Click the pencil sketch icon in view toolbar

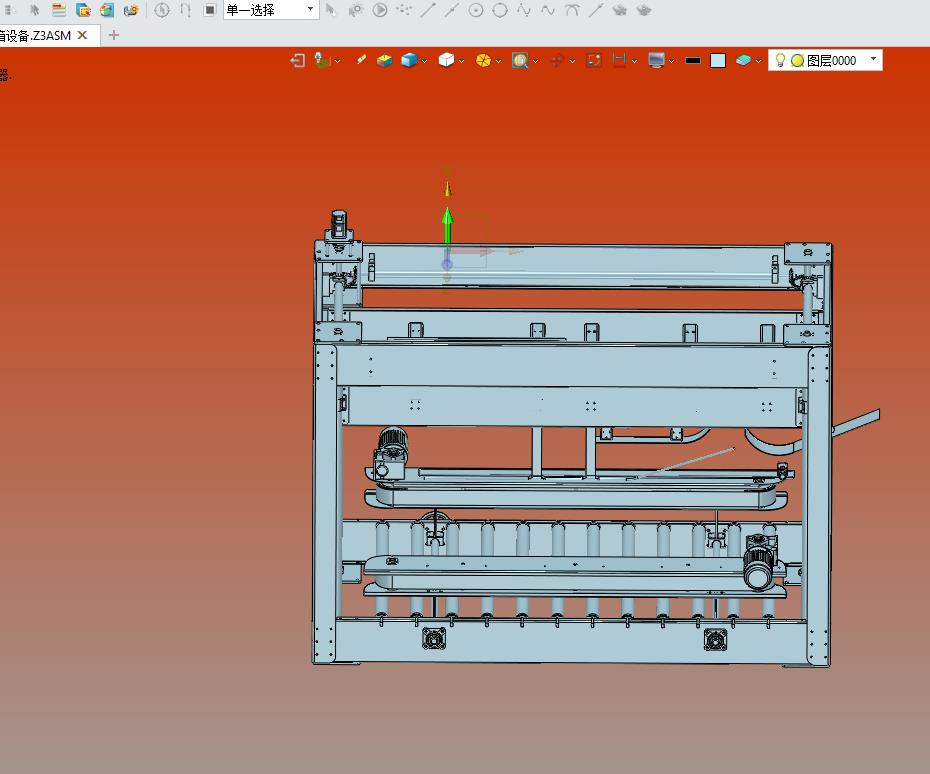360,59
